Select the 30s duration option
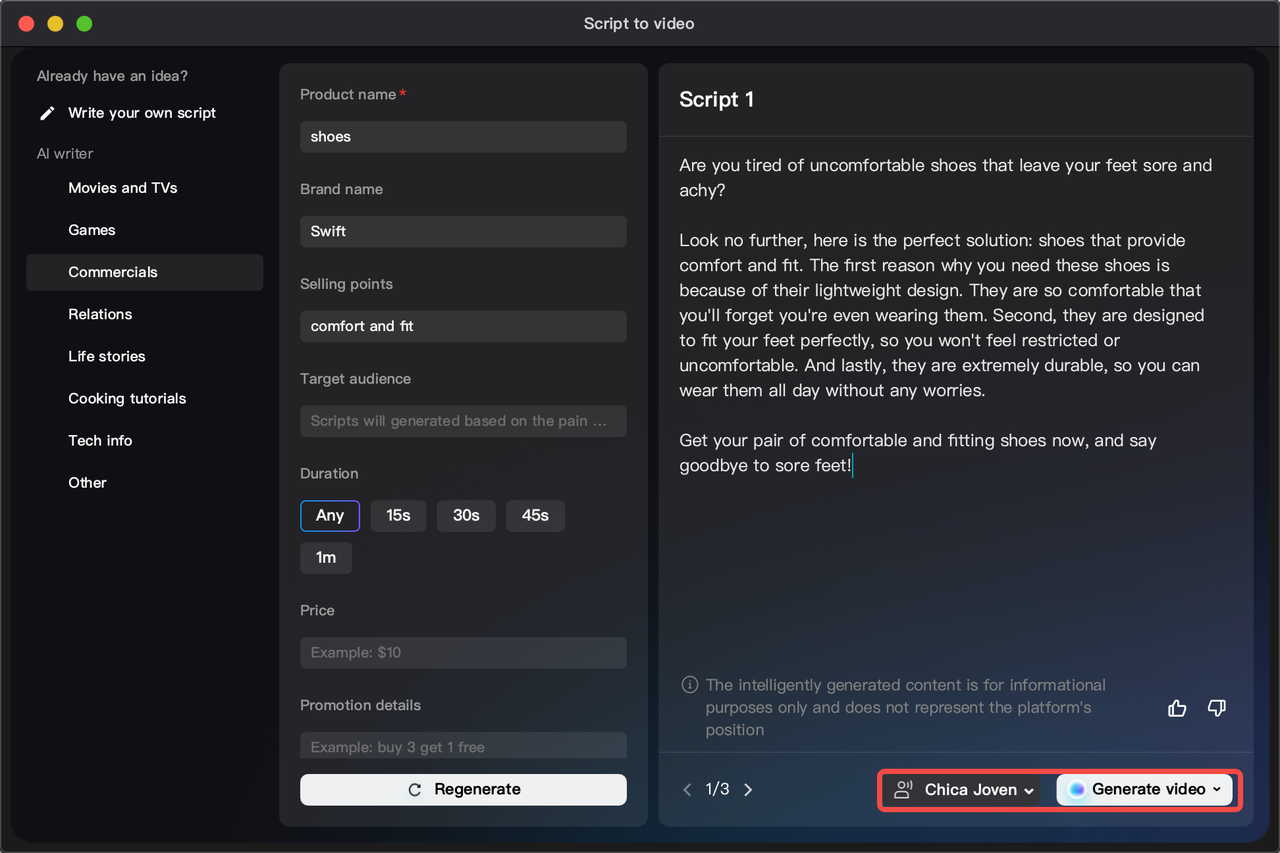 [x=466, y=515]
